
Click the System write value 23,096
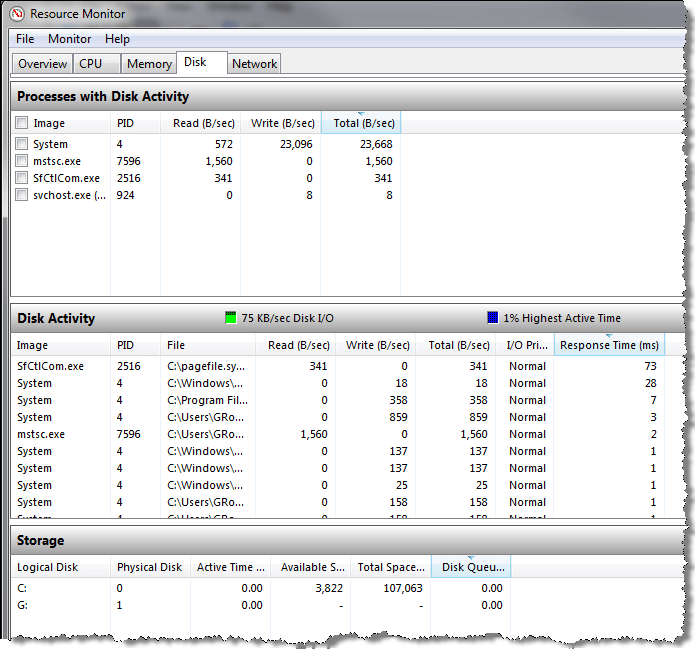296,144
